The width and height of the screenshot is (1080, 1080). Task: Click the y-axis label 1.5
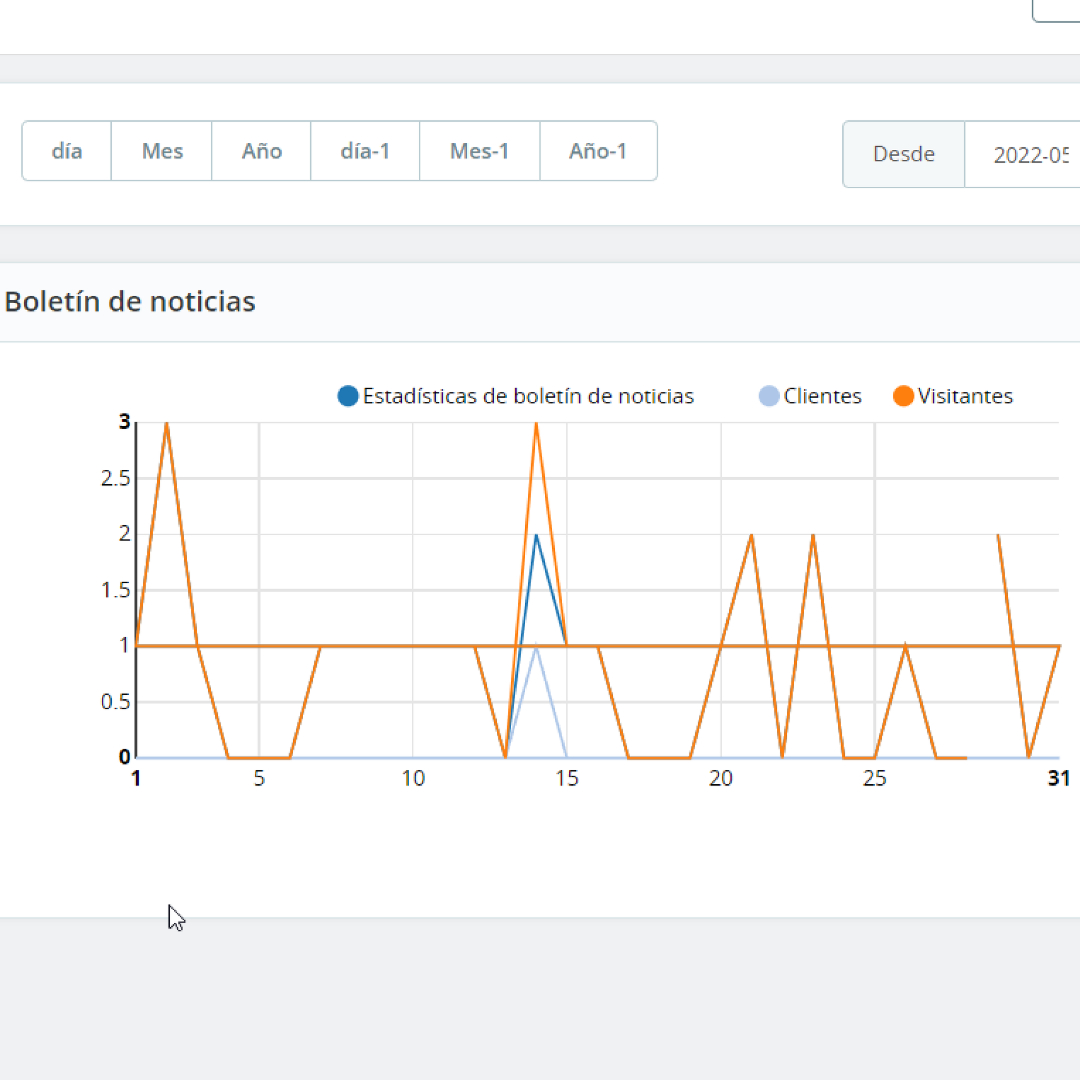click(115, 590)
